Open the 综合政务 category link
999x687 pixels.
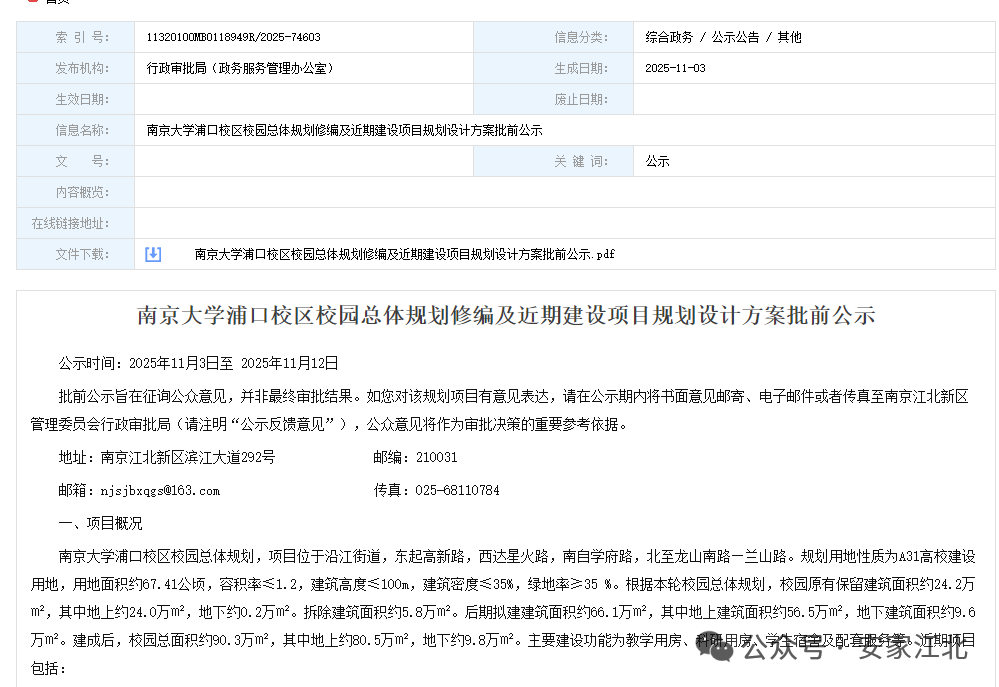pyautogui.click(x=669, y=36)
